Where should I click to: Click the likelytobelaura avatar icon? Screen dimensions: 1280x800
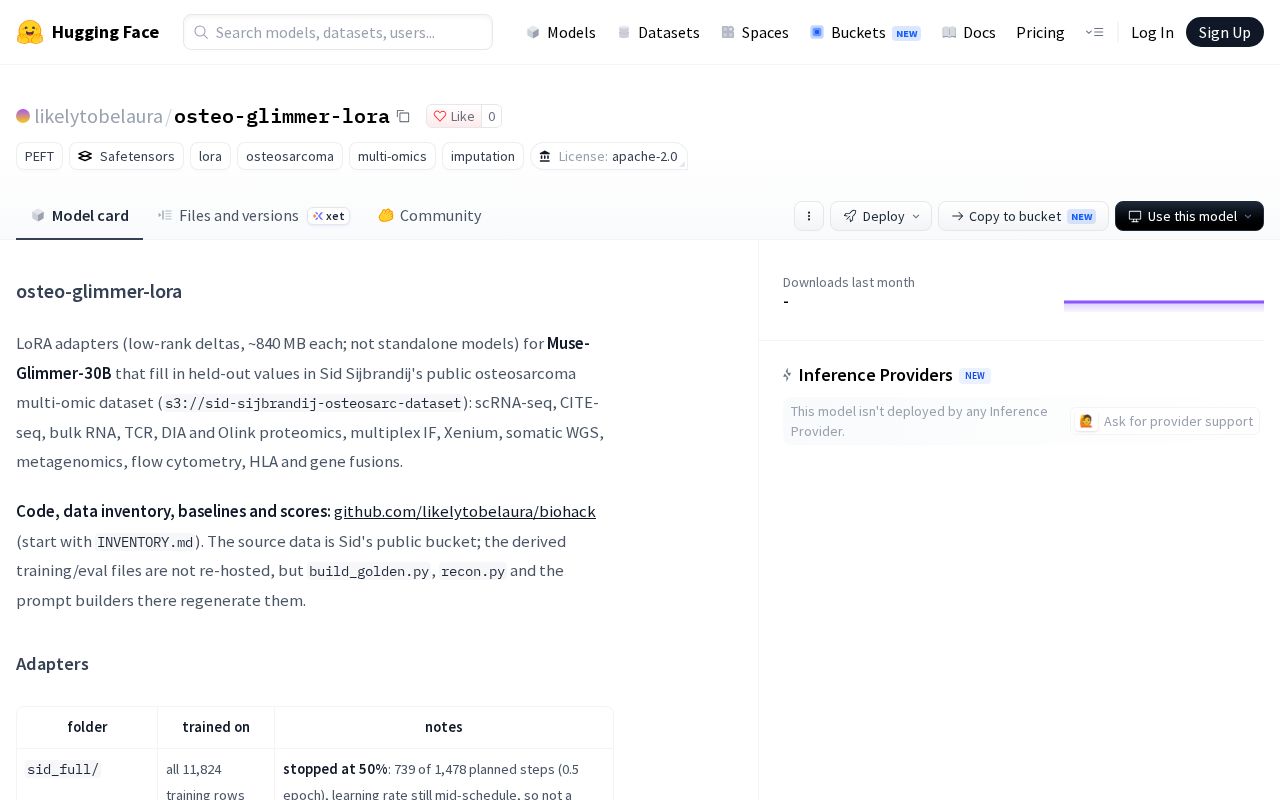point(23,116)
